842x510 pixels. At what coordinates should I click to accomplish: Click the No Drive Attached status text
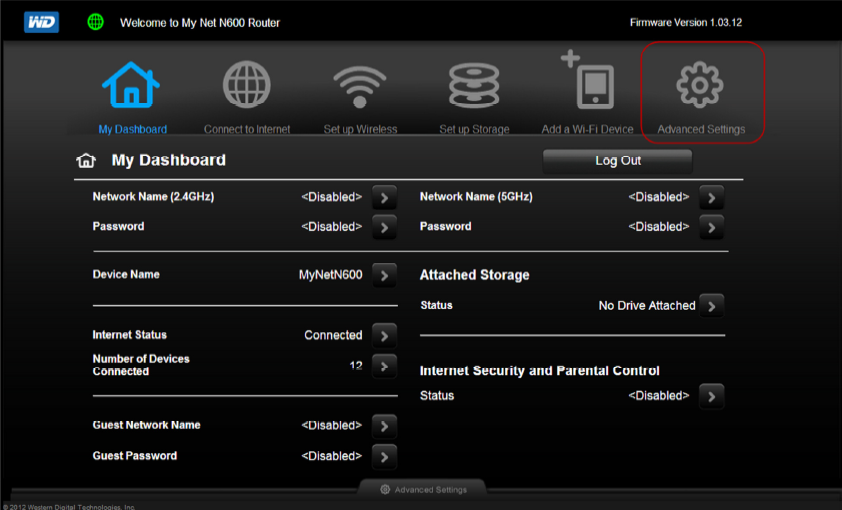pyautogui.click(x=647, y=305)
